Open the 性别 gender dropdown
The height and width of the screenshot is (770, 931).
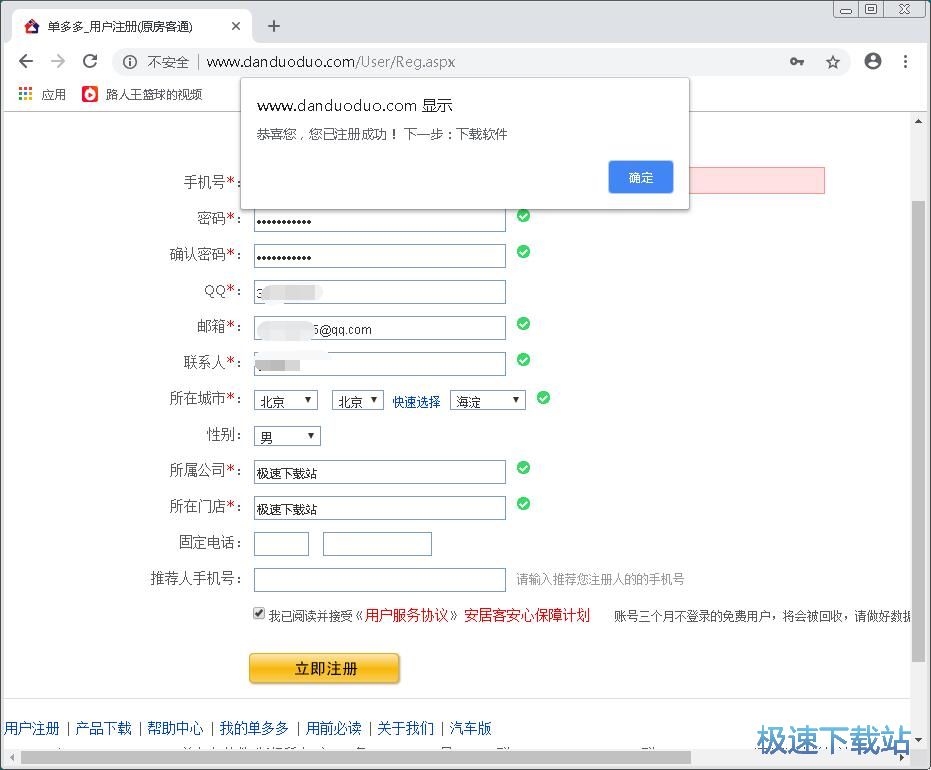tap(287, 436)
